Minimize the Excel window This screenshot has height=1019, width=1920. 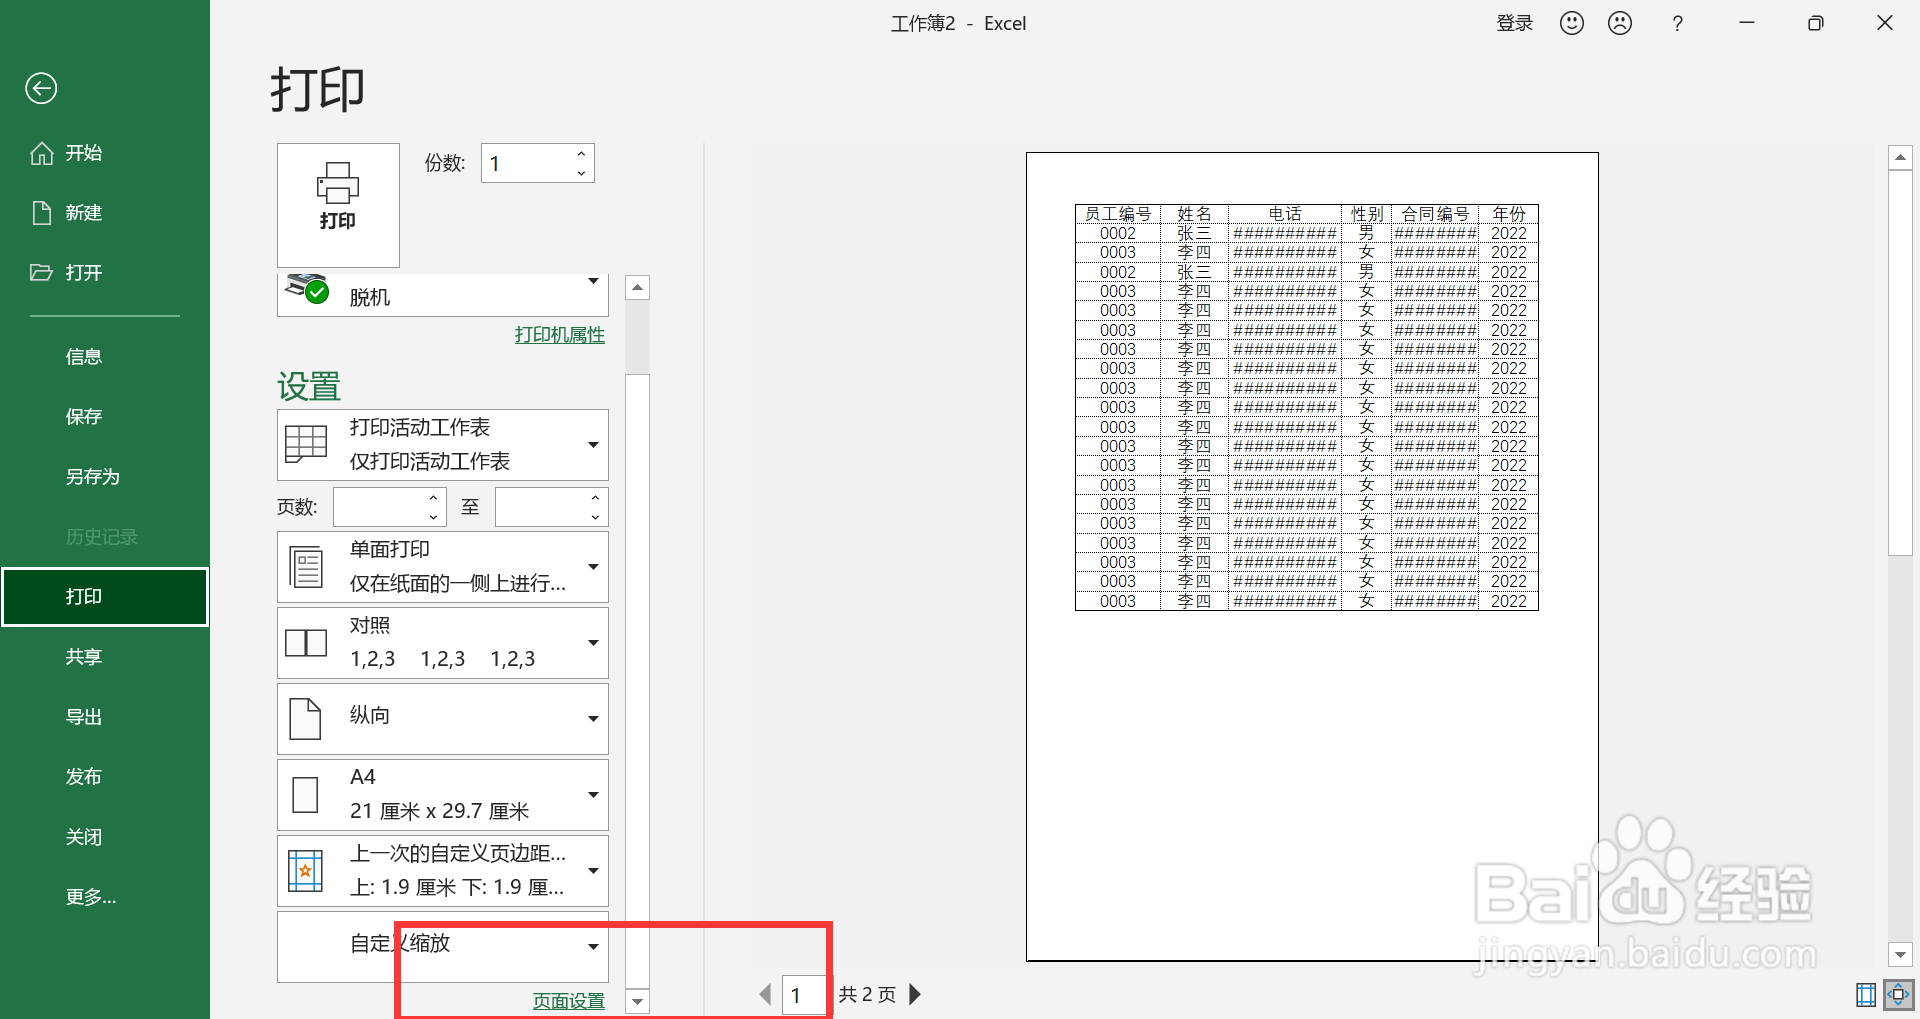point(1747,23)
